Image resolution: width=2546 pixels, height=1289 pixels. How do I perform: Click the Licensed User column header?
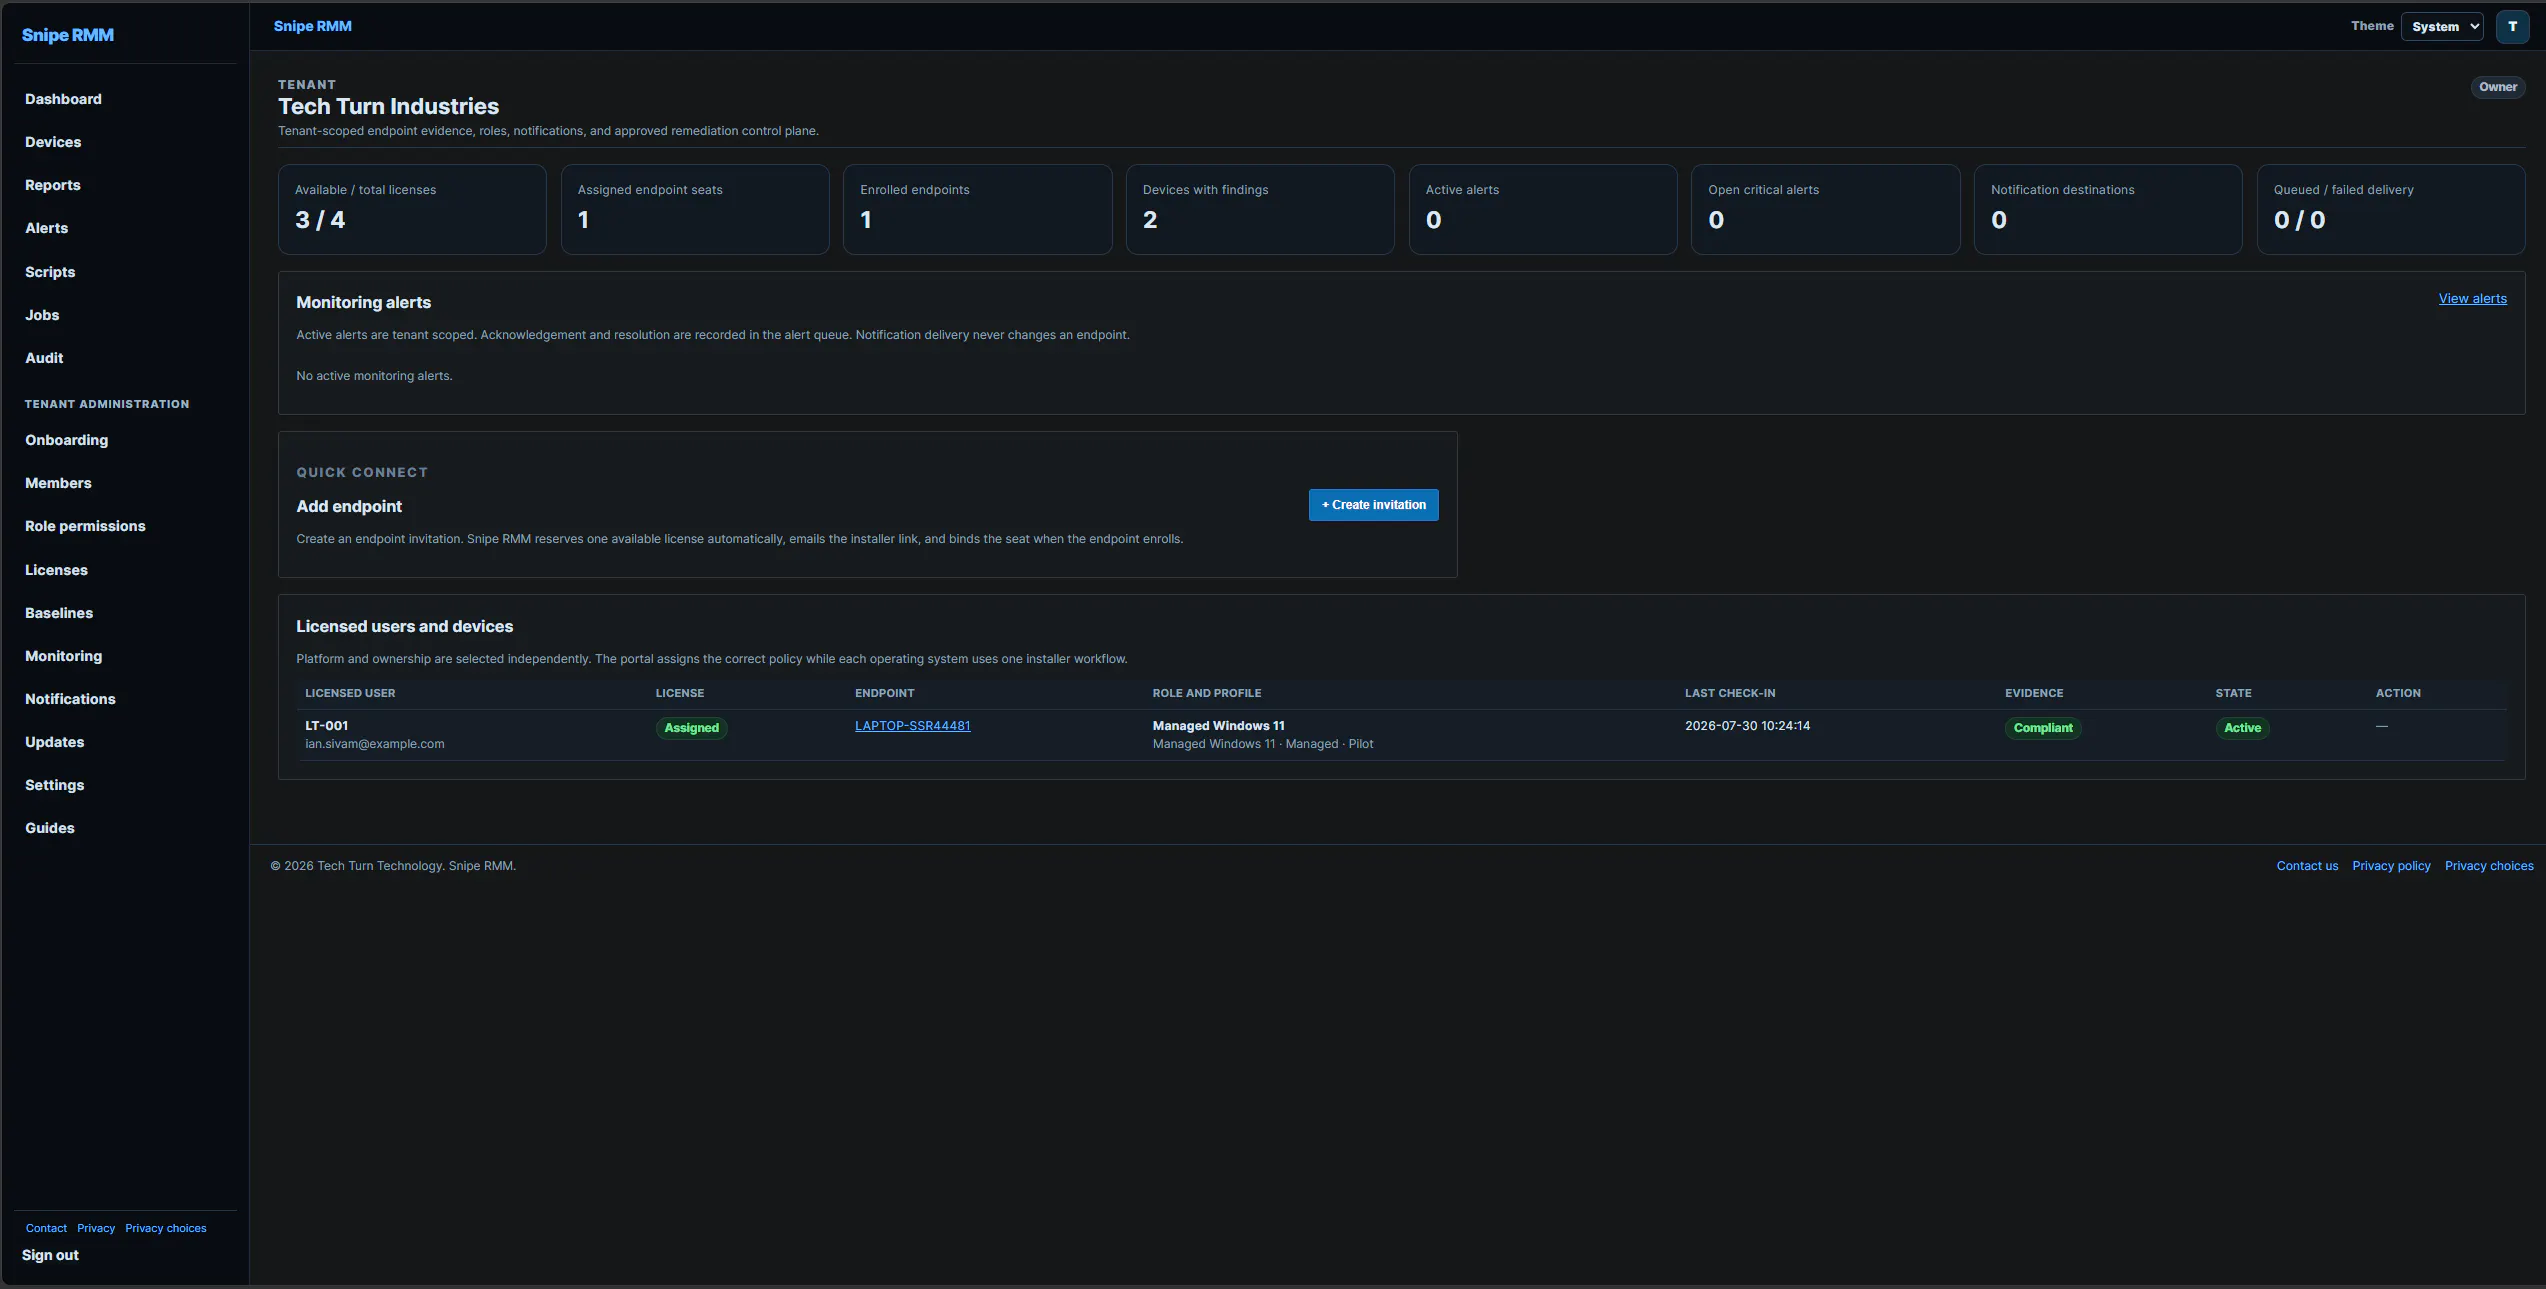350,693
